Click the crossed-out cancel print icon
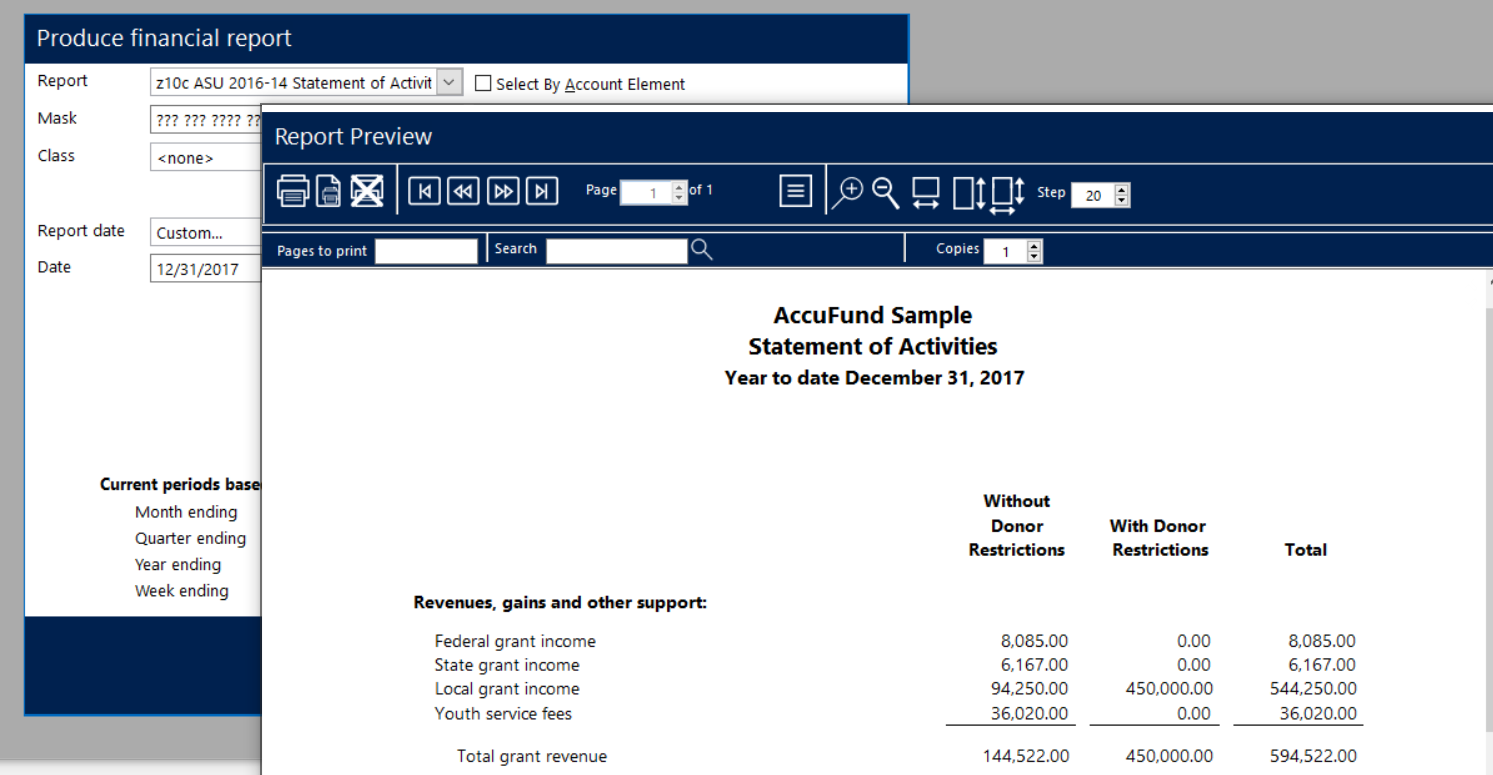 click(x=367, y=190)
